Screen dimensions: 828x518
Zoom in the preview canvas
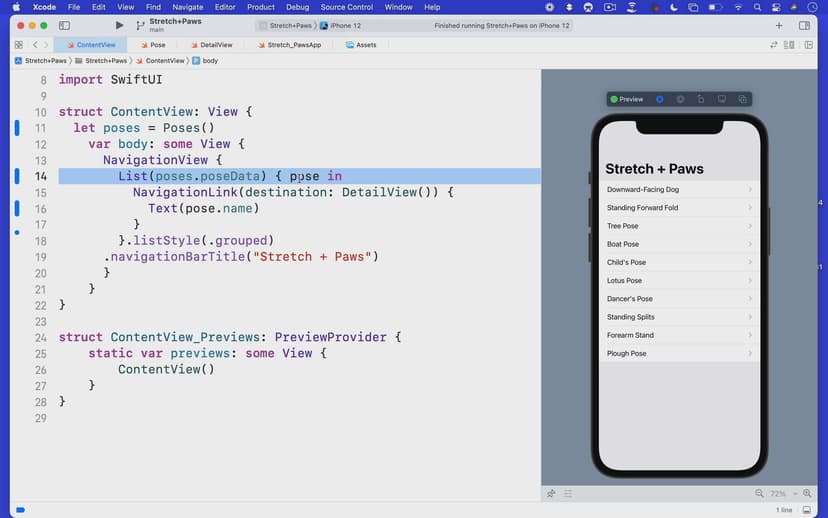coord(807,494)
